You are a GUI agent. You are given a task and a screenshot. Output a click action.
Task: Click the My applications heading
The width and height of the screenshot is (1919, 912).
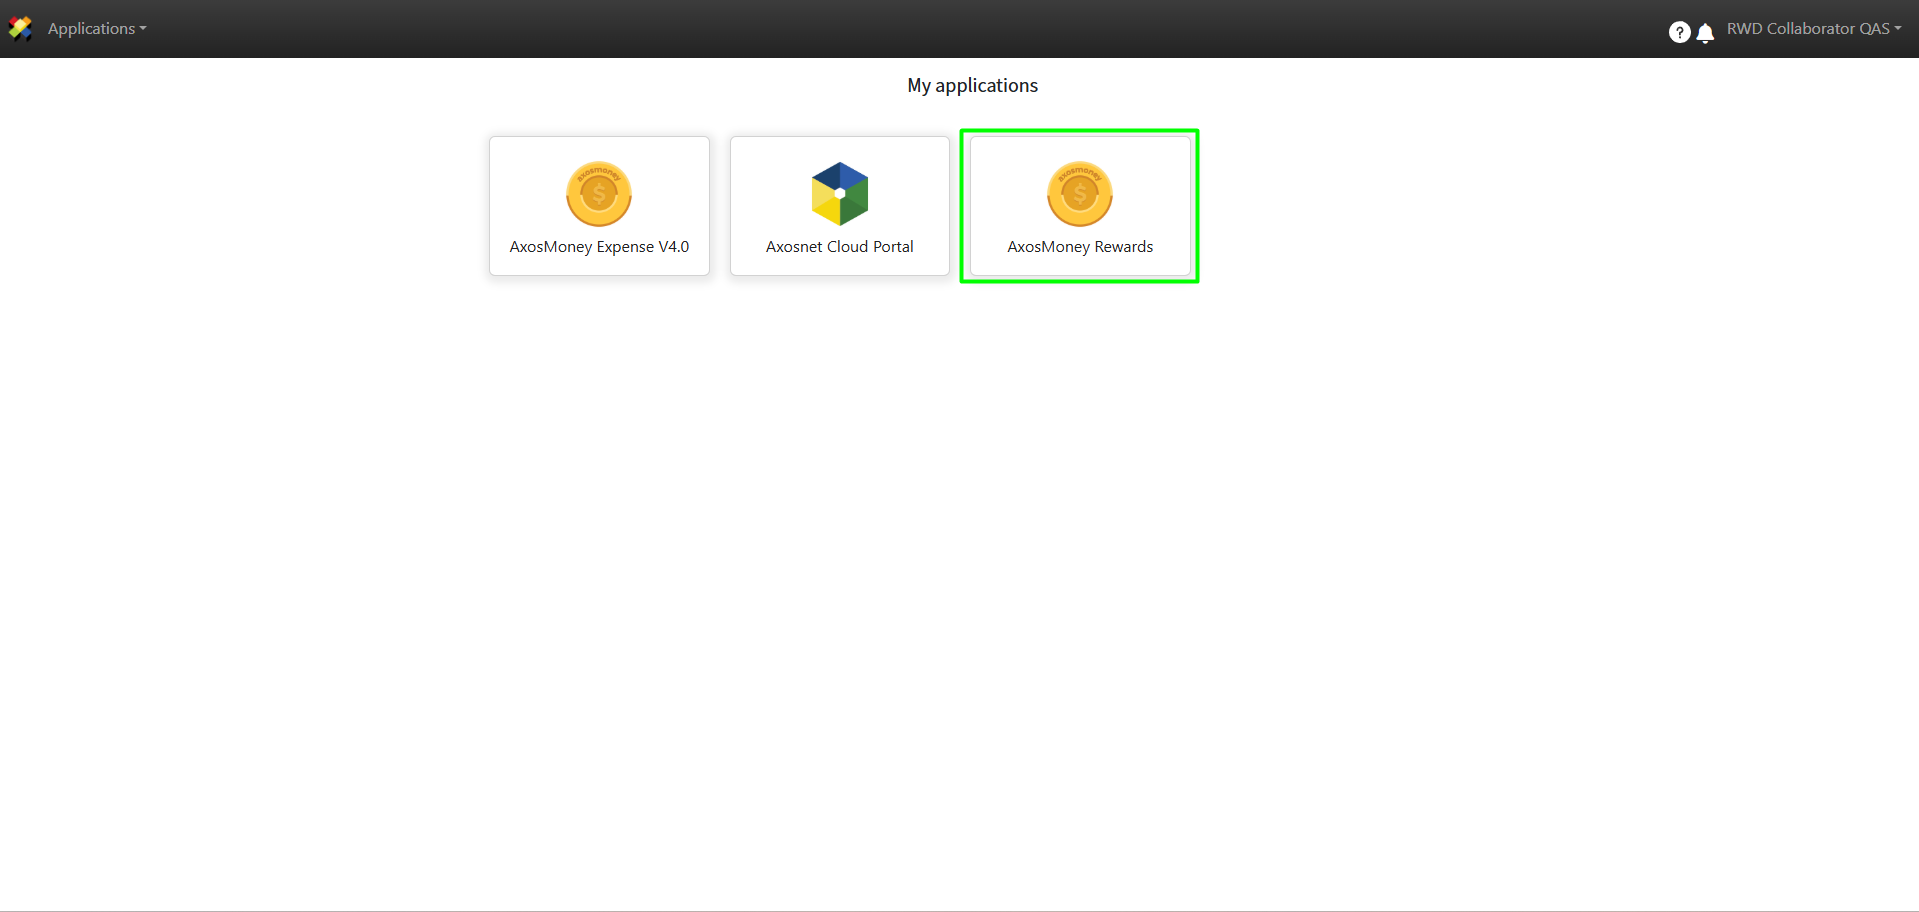tap(972, 86)
